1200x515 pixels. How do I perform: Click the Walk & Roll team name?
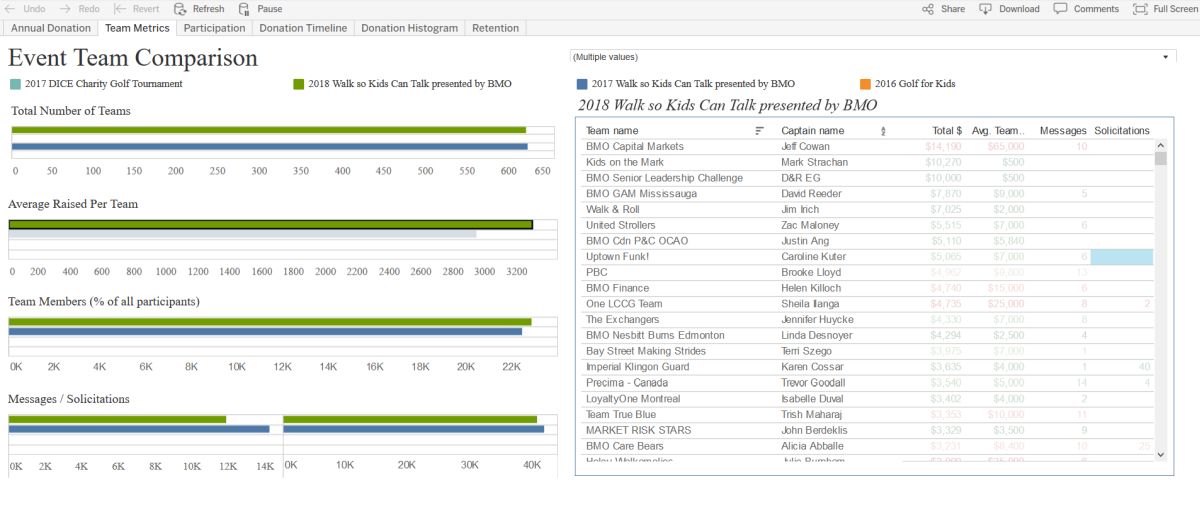(x=612, y=210)
